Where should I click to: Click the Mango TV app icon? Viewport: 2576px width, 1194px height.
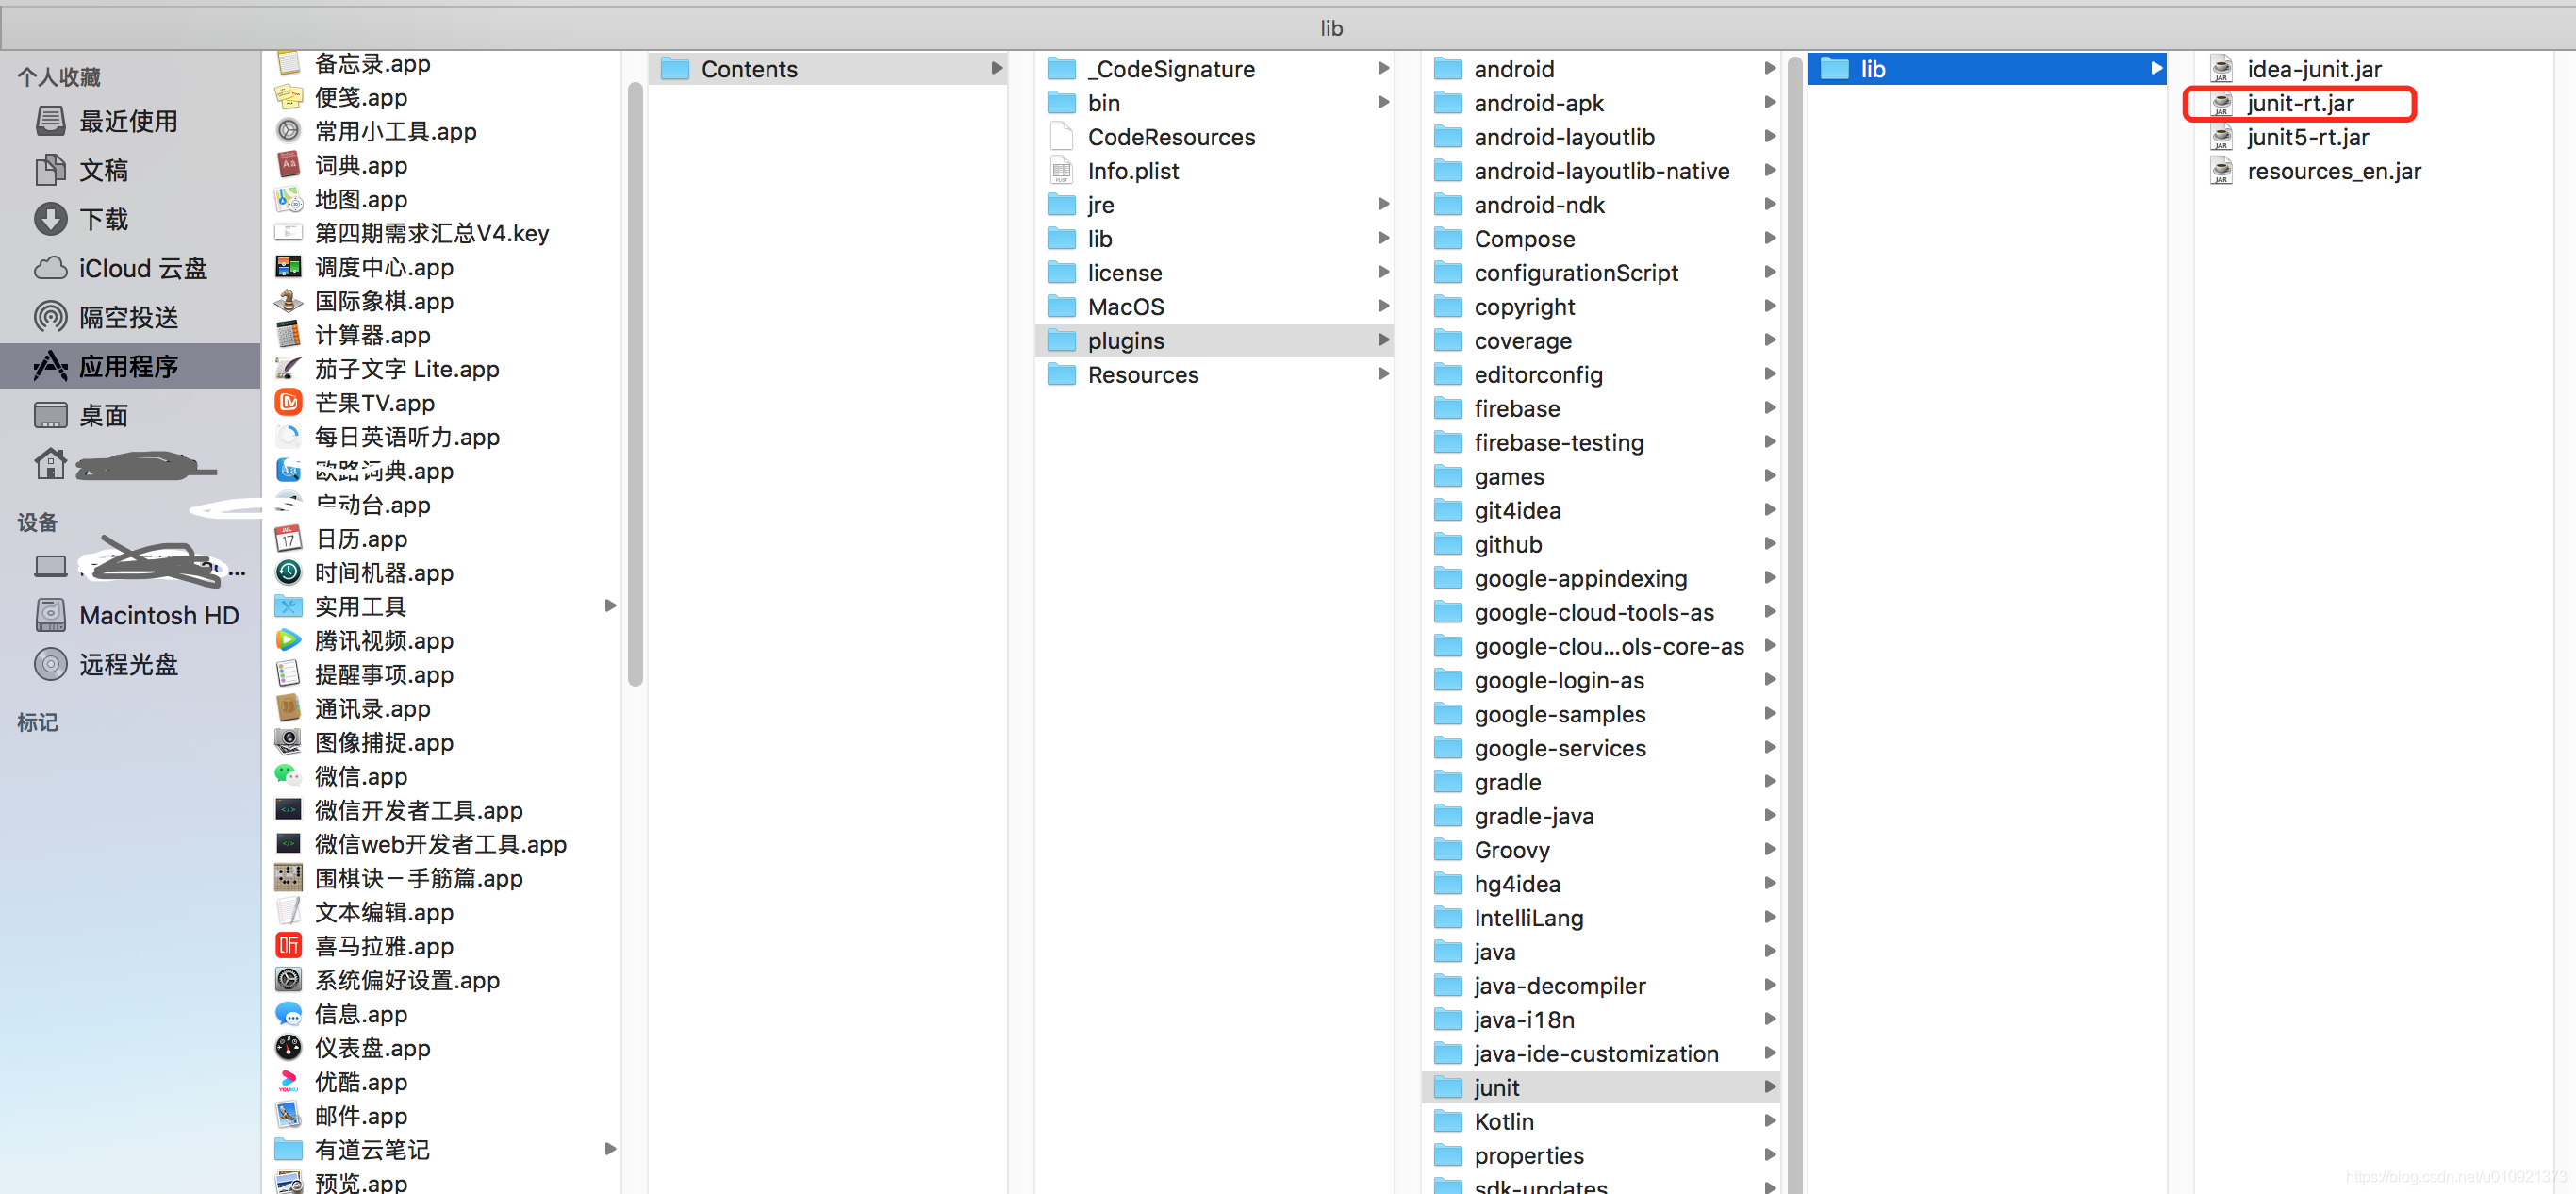point(288,403)
